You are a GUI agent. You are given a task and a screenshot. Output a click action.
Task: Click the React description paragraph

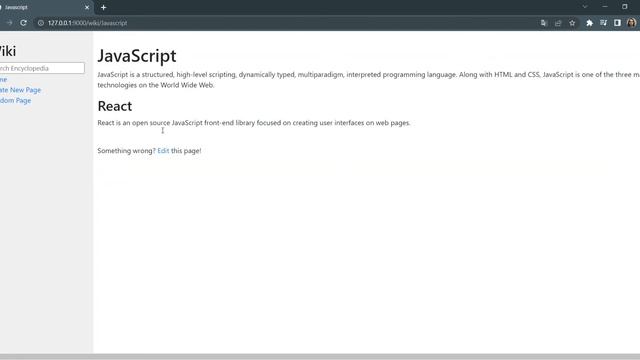point(254,123)
